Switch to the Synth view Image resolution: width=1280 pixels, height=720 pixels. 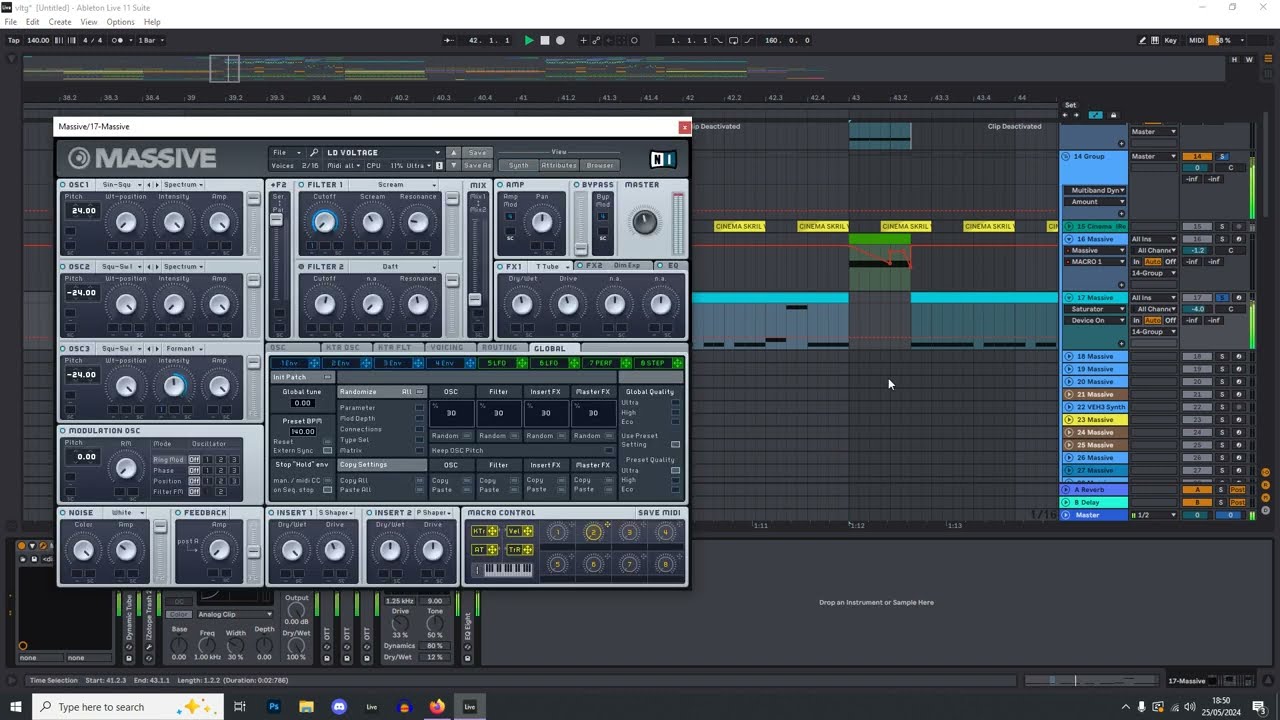[519, 165]
